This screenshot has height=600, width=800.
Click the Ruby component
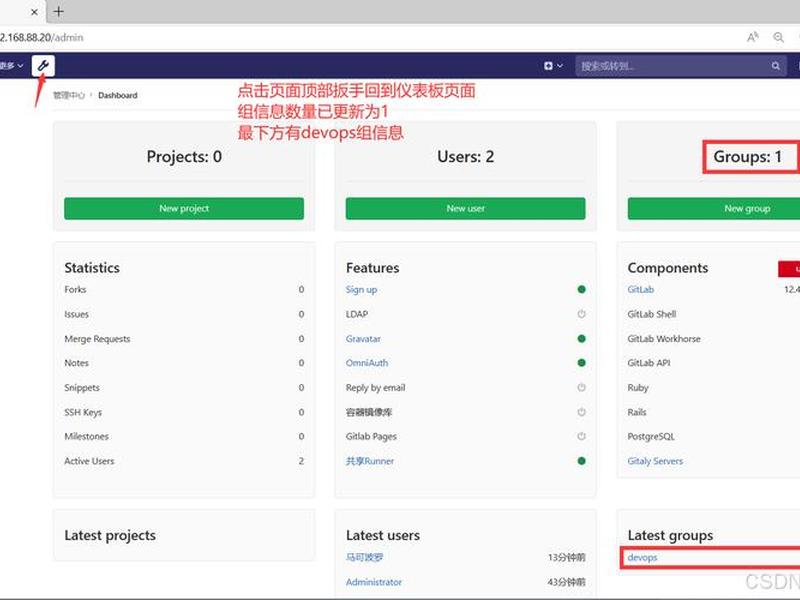(638, 387)
